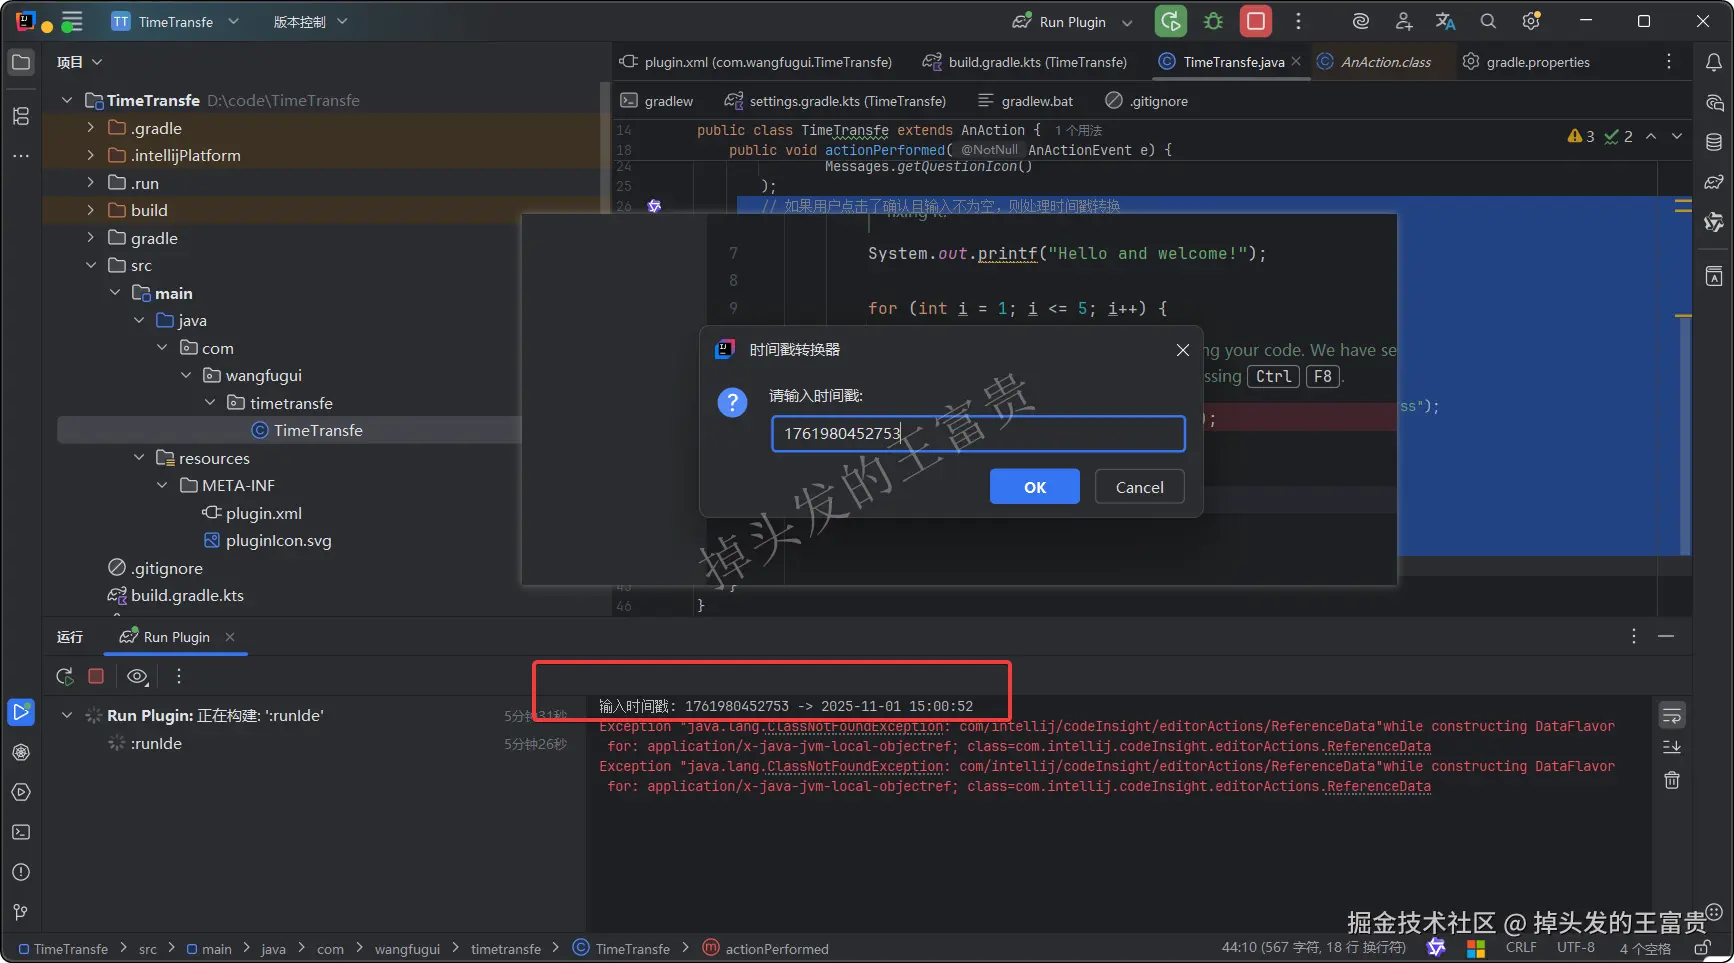Close the TimeTransfe.java editor tab
The image size is (1734, 963).
tap(1296, 62)
